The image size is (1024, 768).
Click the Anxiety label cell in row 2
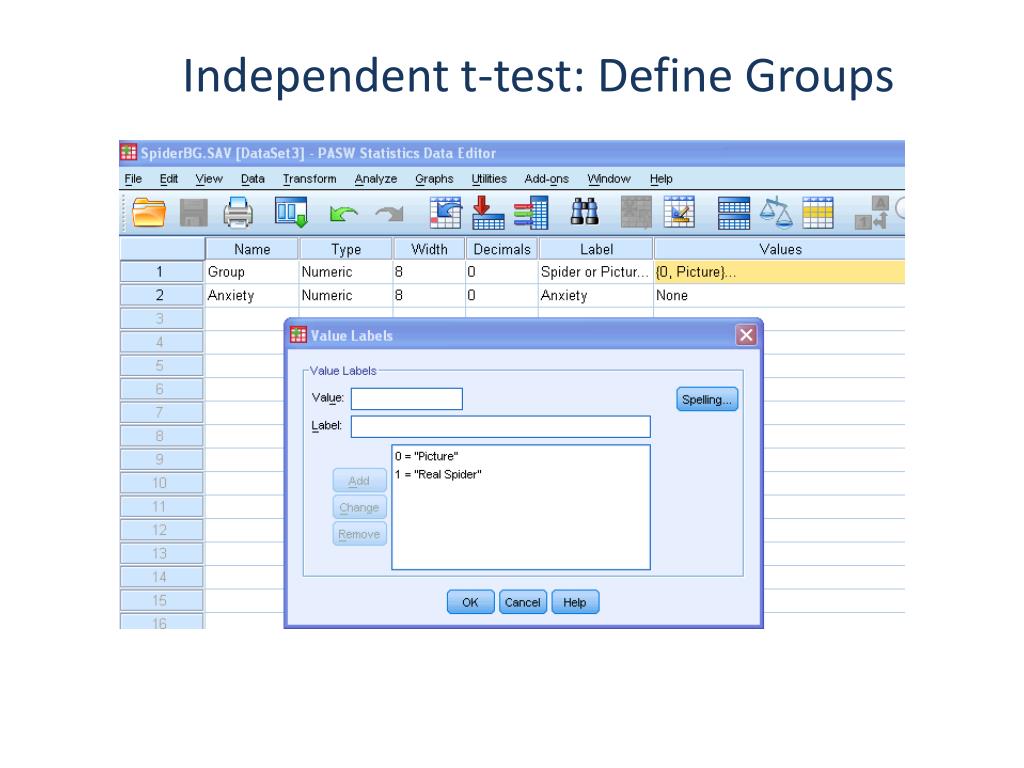tap(596, 295)
